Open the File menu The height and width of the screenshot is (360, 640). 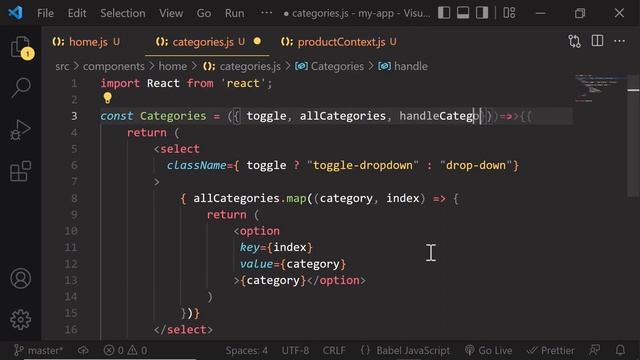[x=45, y=13]
